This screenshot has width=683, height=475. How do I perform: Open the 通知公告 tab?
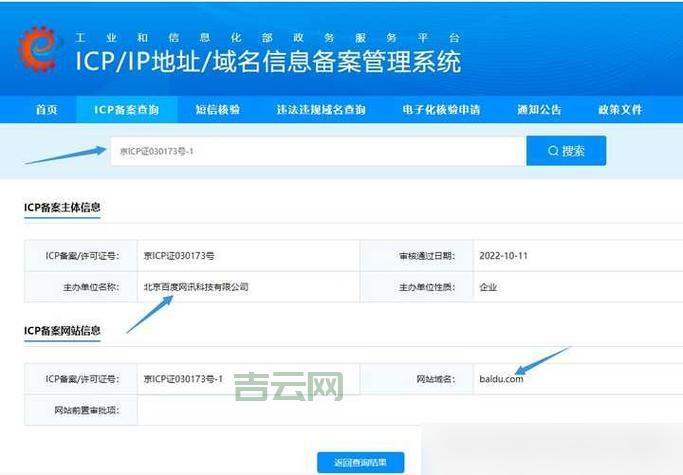[x=539, y=109]
